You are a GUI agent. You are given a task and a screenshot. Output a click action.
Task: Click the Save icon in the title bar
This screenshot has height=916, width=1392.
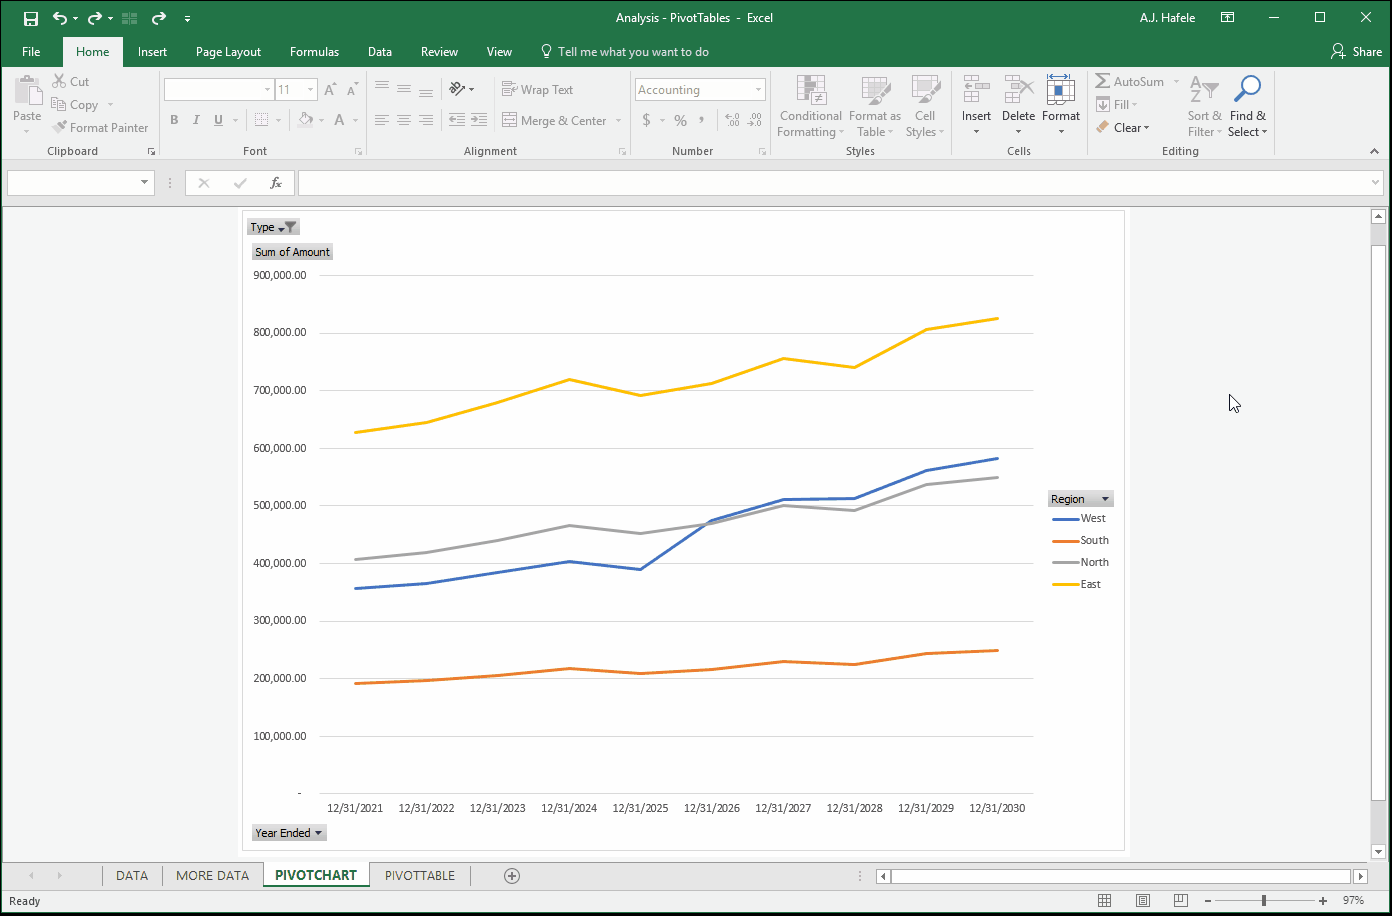(30, 18)
